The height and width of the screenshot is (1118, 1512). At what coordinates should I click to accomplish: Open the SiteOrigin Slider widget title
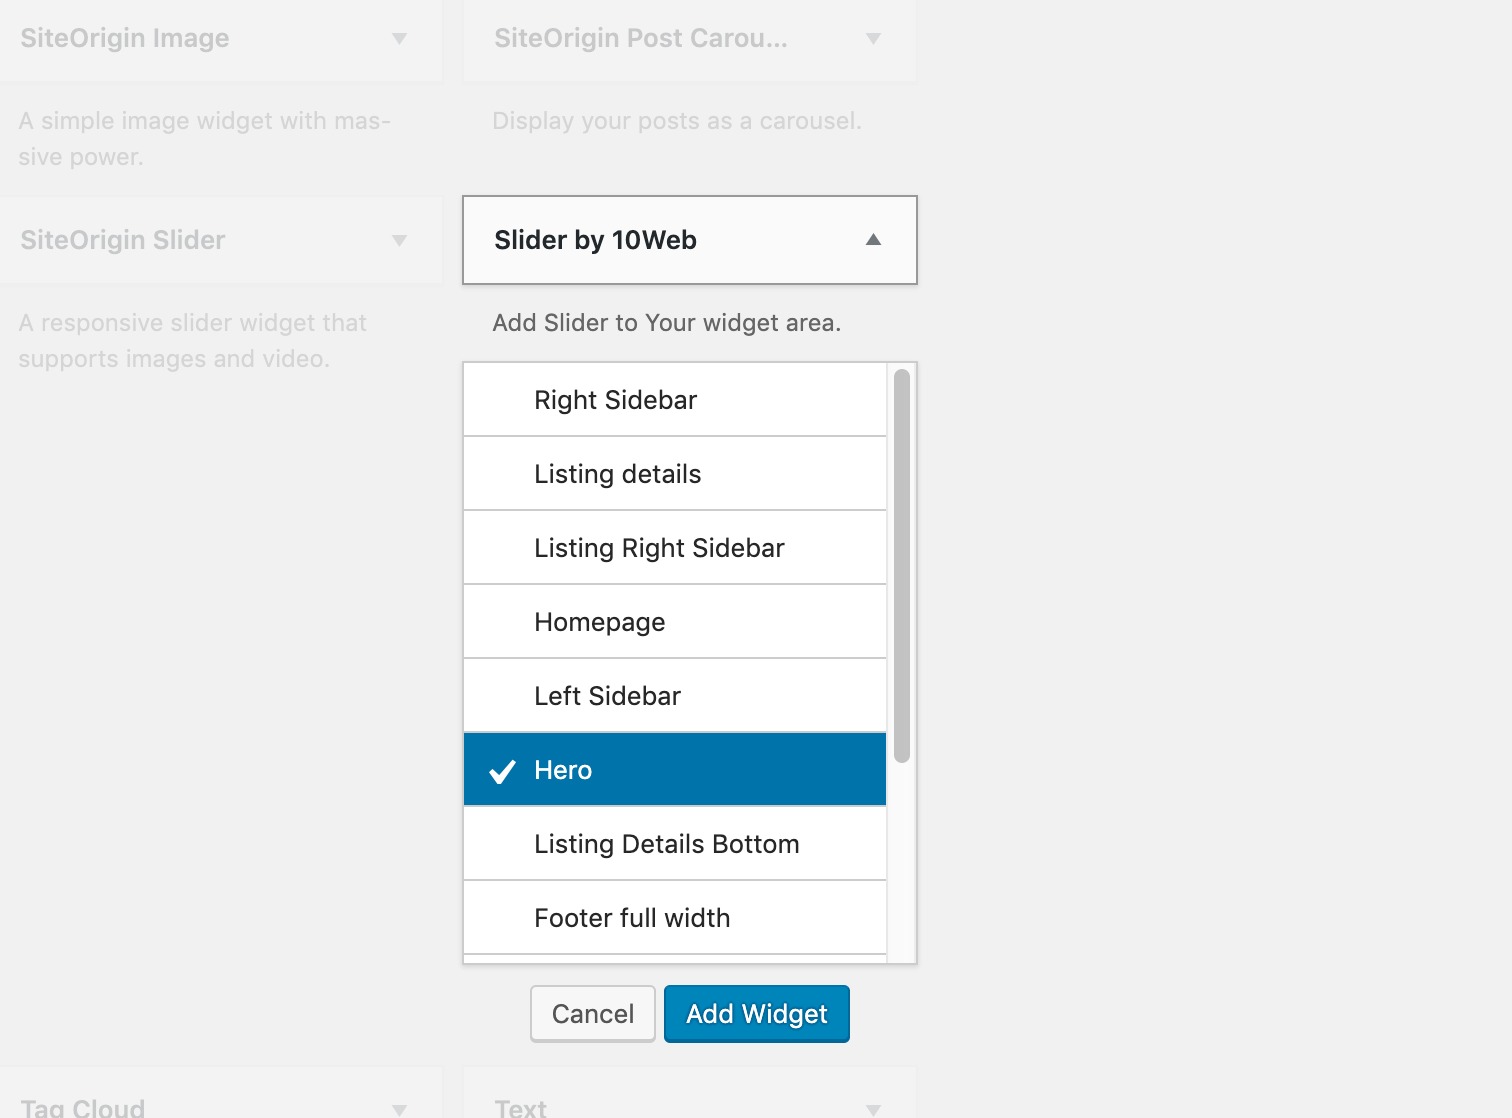[123, 241]
